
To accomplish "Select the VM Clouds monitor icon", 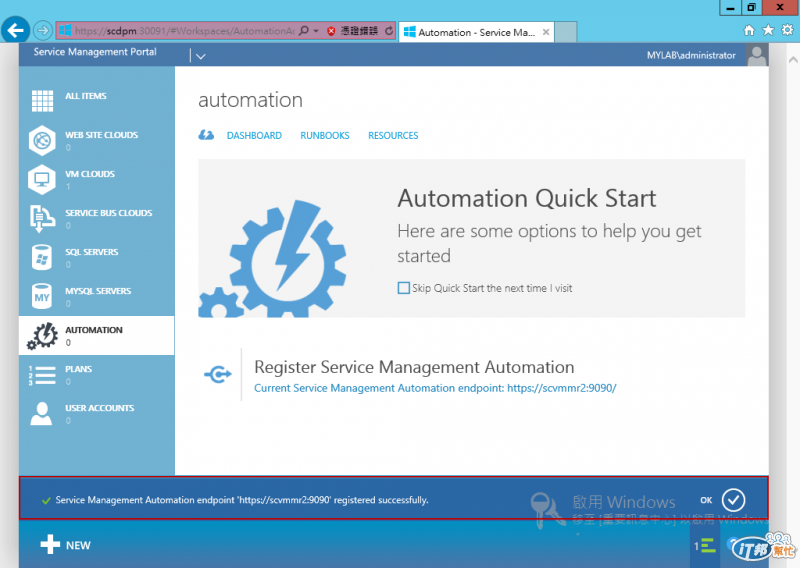I will click(41, 180).
